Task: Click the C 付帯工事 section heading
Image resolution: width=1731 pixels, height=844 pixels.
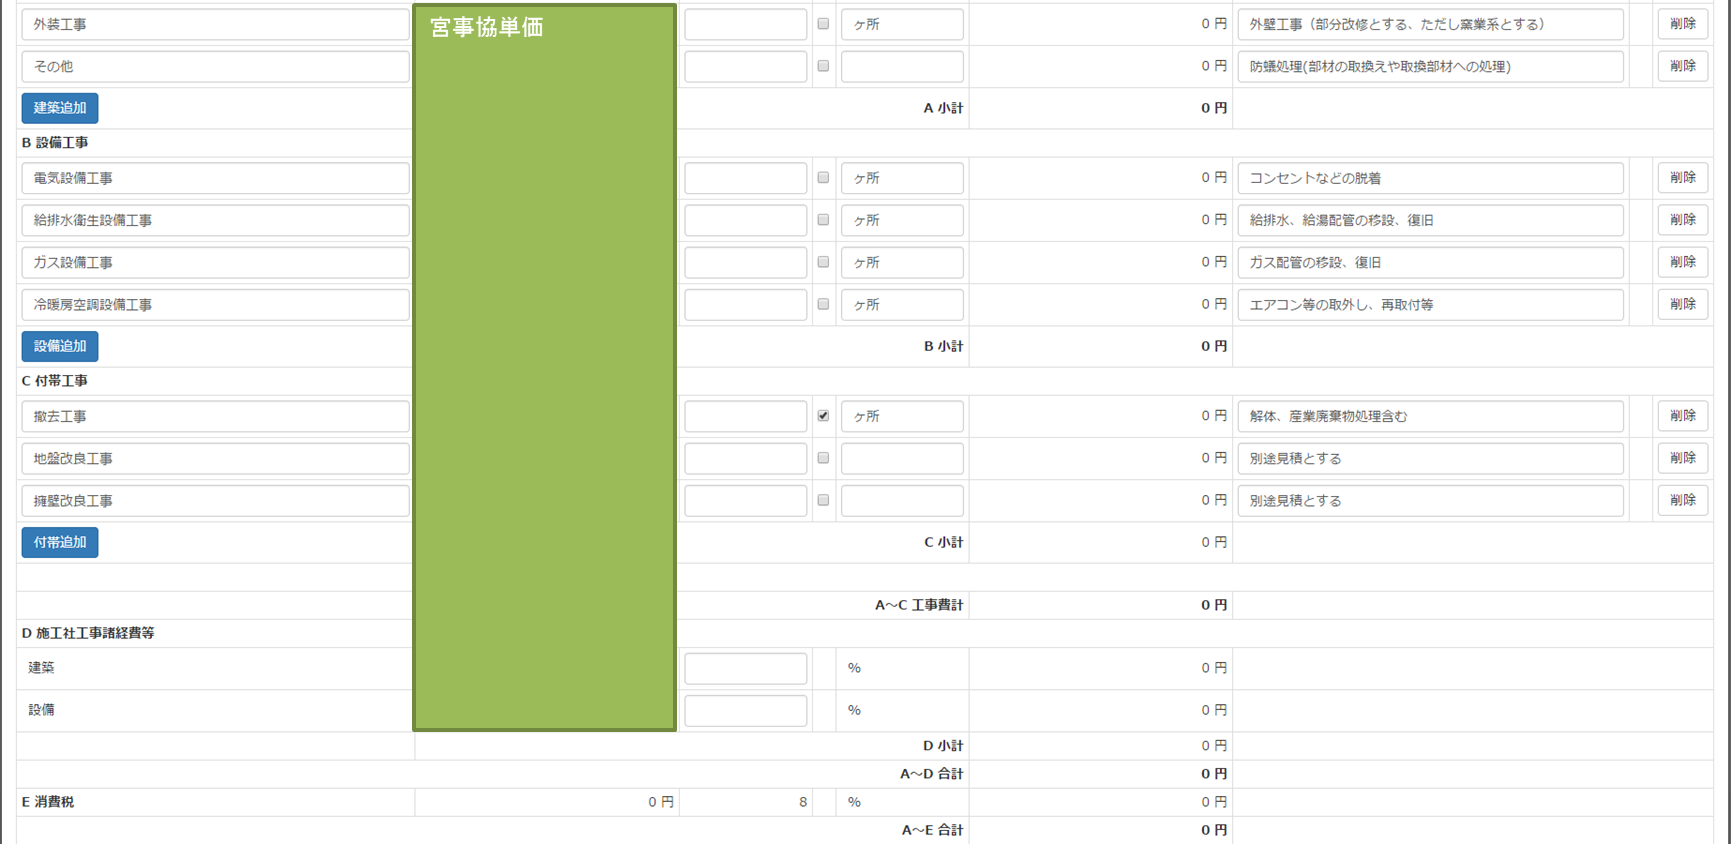Action: point(55,381)
